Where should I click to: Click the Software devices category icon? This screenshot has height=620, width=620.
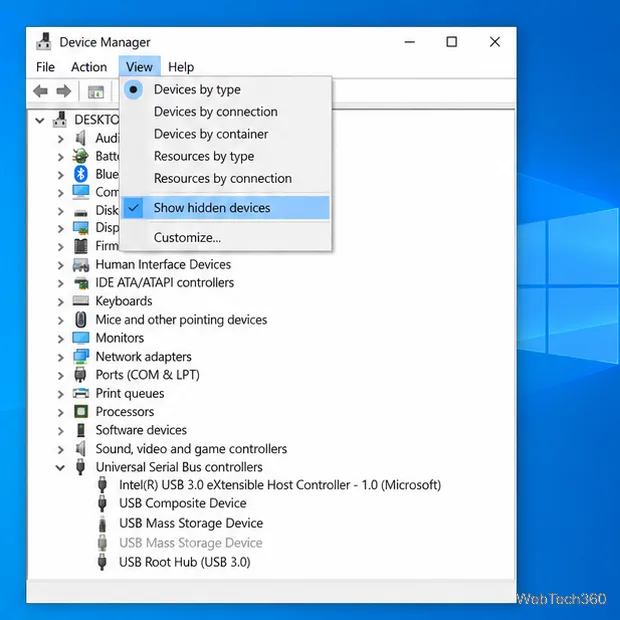(81, 430)
